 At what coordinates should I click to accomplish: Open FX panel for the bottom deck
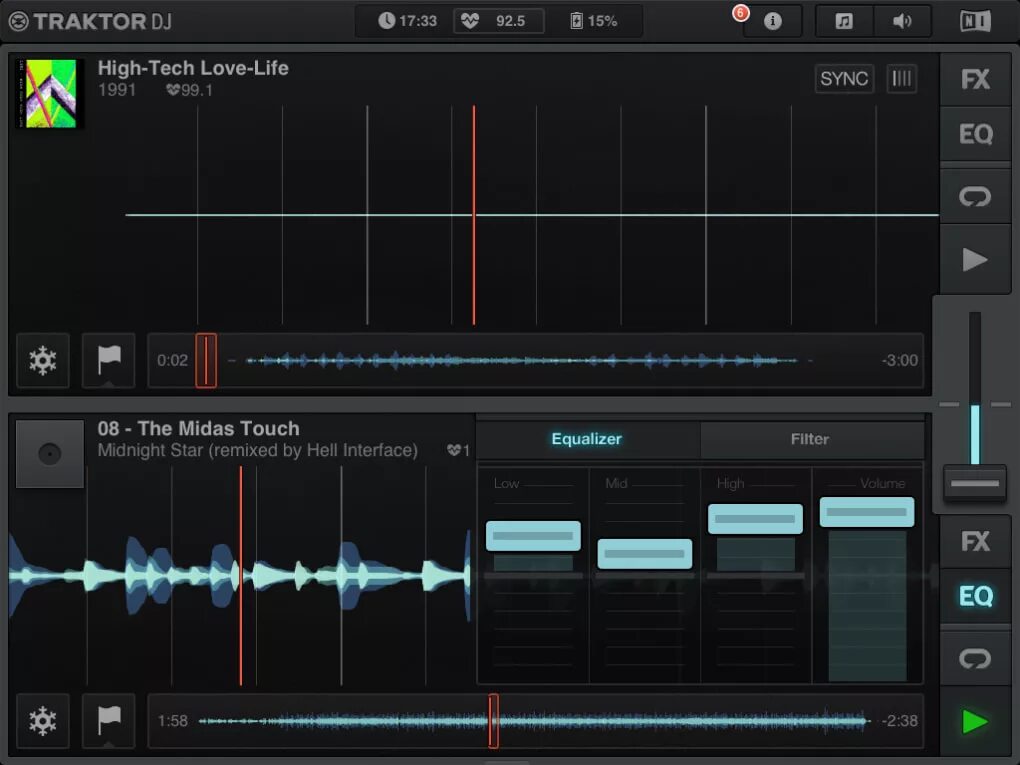(x=975, y=541)
